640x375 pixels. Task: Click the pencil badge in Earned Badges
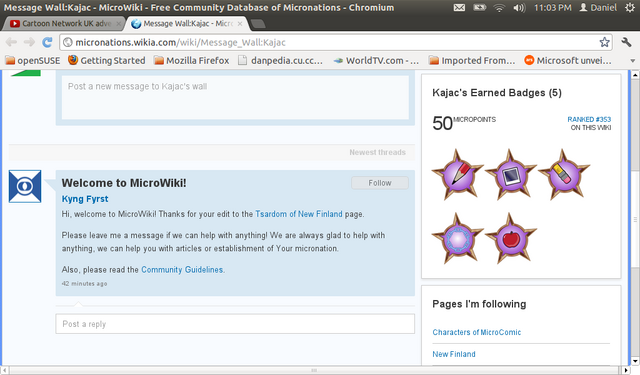coord(458,175)
